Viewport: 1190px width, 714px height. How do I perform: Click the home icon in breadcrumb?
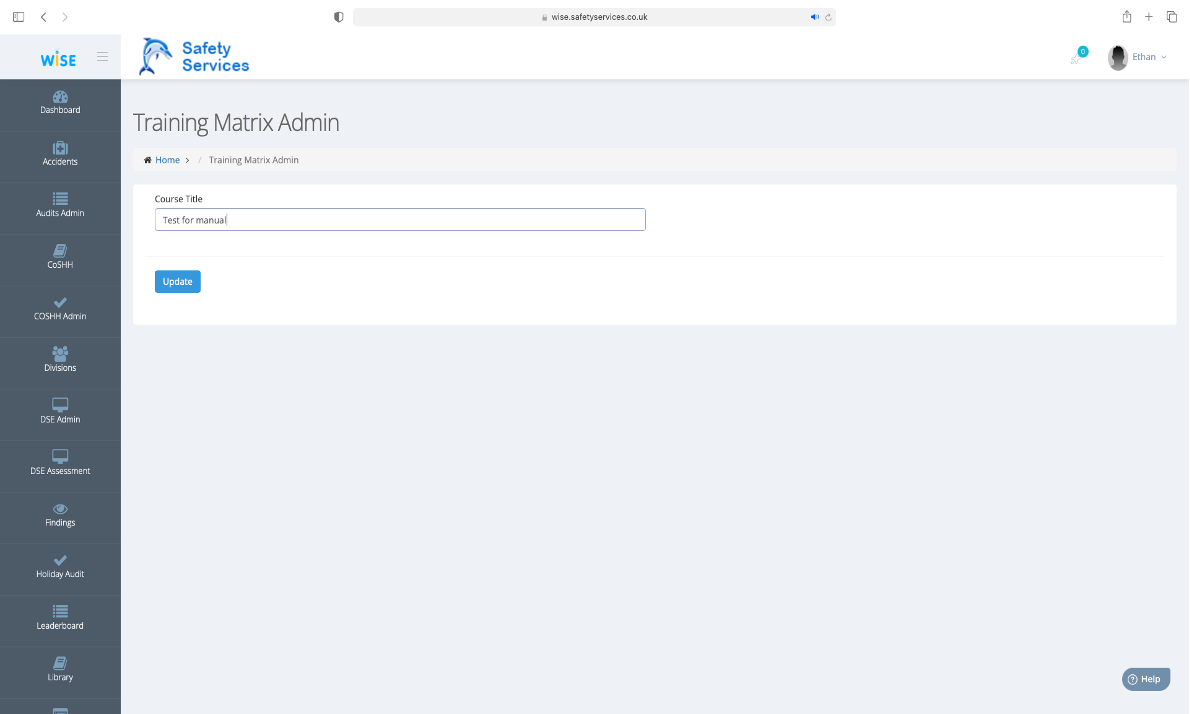[x=147, y=160]
